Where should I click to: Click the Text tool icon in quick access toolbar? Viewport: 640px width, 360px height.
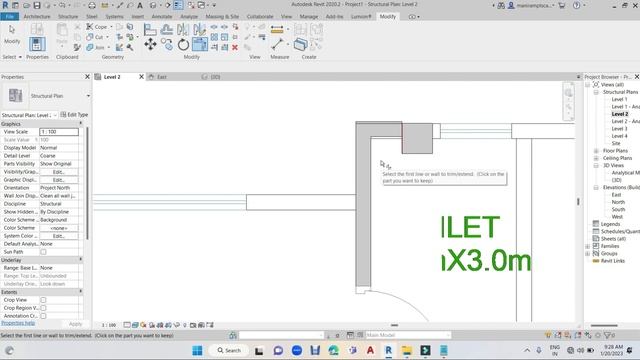coord(140,5)
